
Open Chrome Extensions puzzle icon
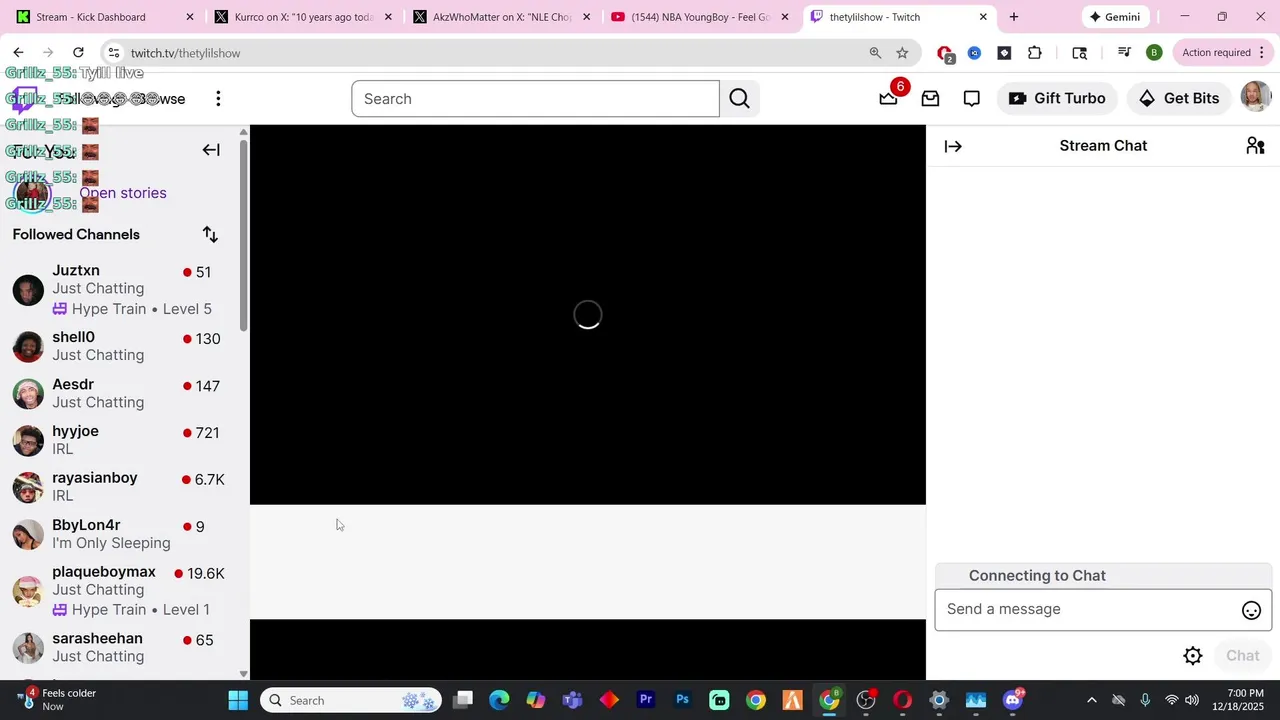tap(1034, 53)
